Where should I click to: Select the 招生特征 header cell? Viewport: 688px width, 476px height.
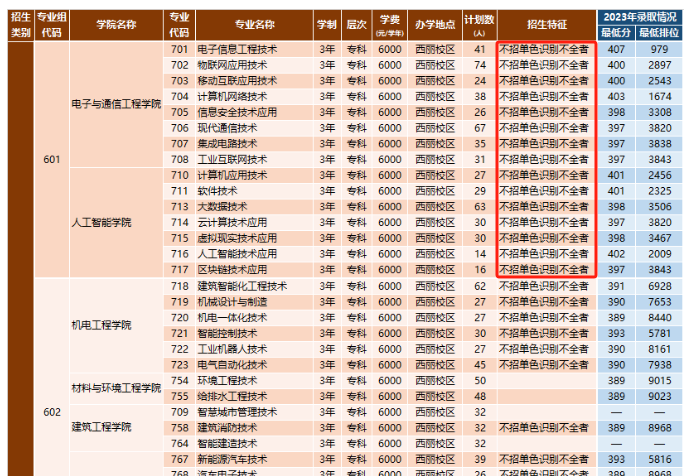[547, 25]
